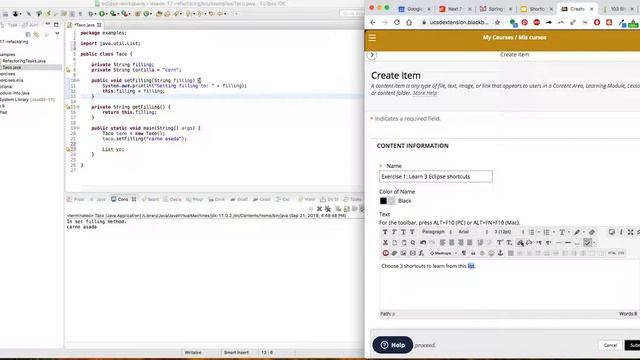This screenshot has width=640, height=360.
Task: Open the numbered list style dropdown arrow
Action: 554,232
